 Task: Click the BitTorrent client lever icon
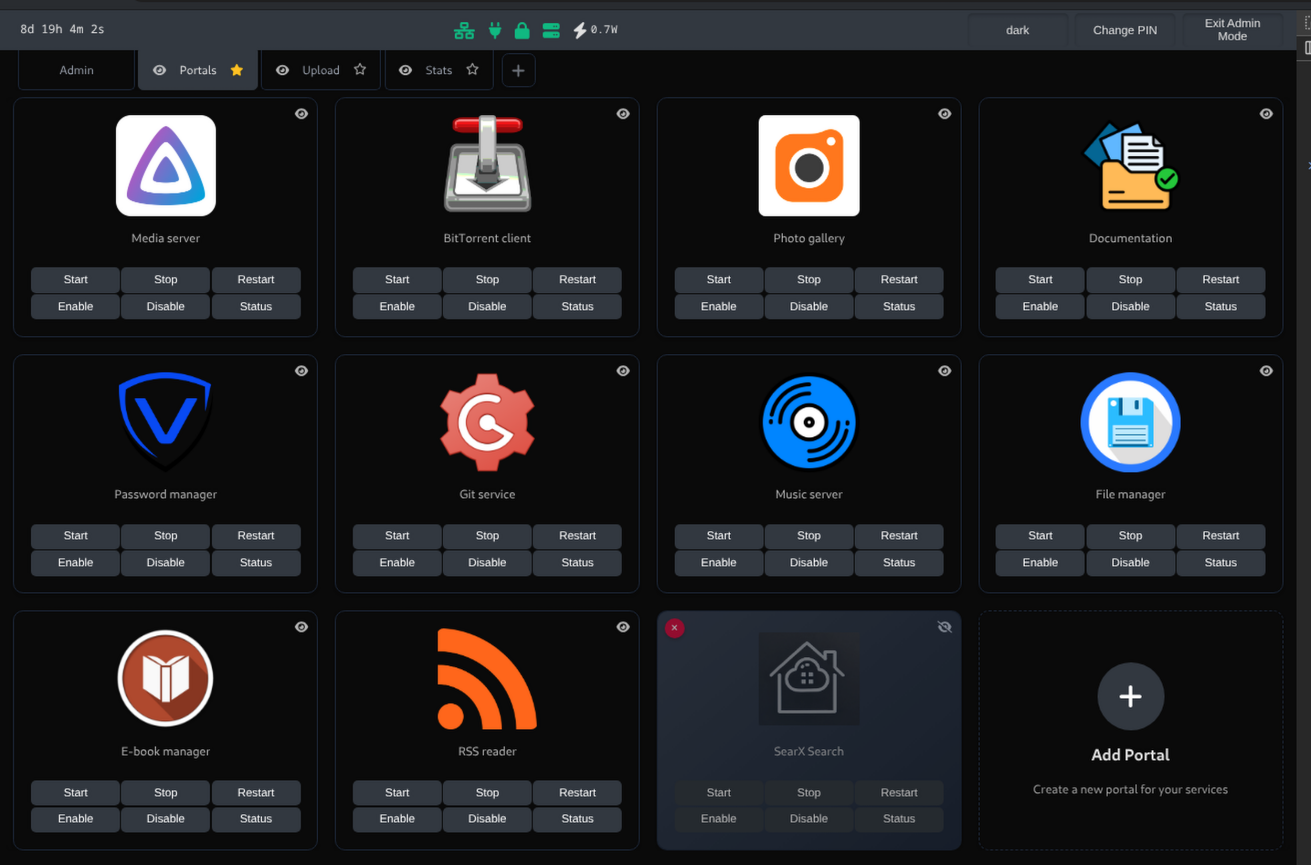pyautogui.click(x=487, y=165)
